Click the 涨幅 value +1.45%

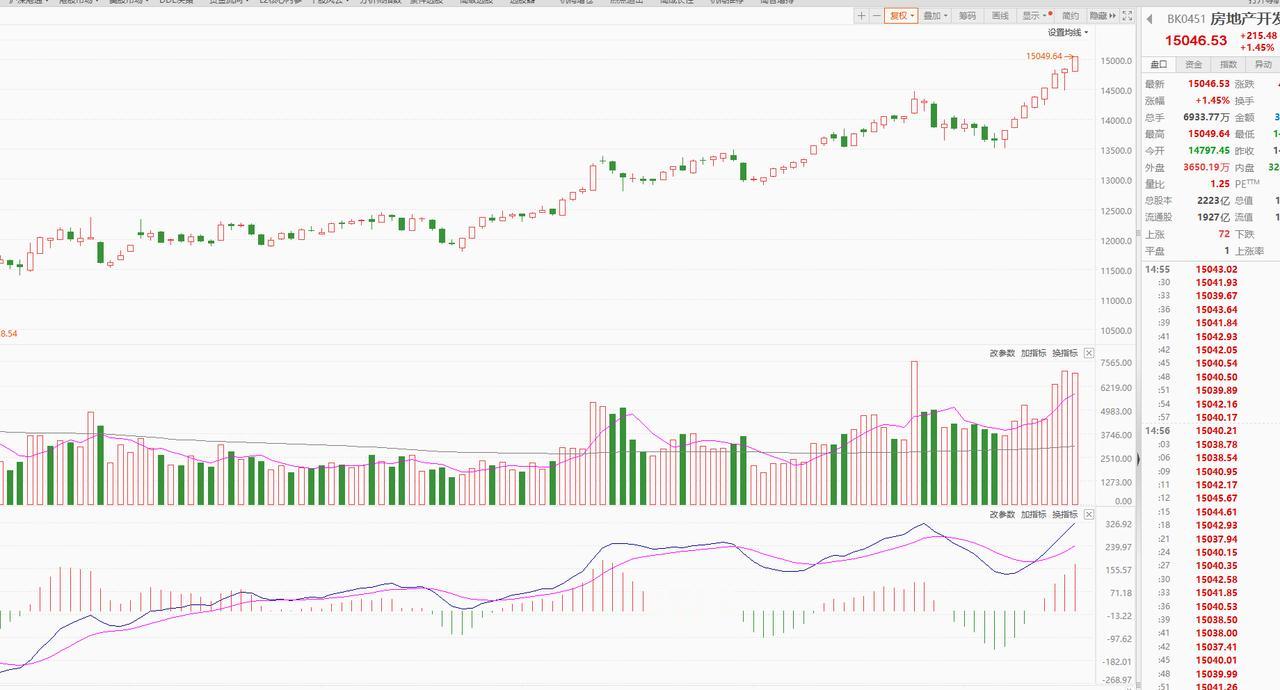click(1211, 101)
